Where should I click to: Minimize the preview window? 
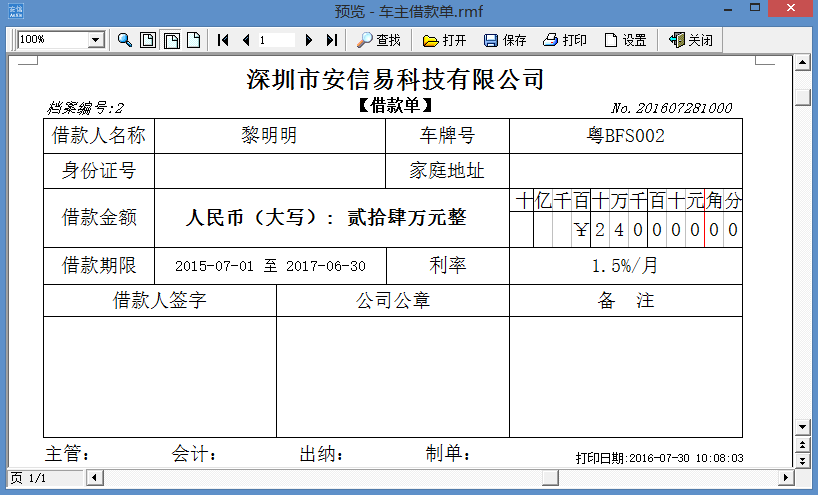click(x=728, y=9)
